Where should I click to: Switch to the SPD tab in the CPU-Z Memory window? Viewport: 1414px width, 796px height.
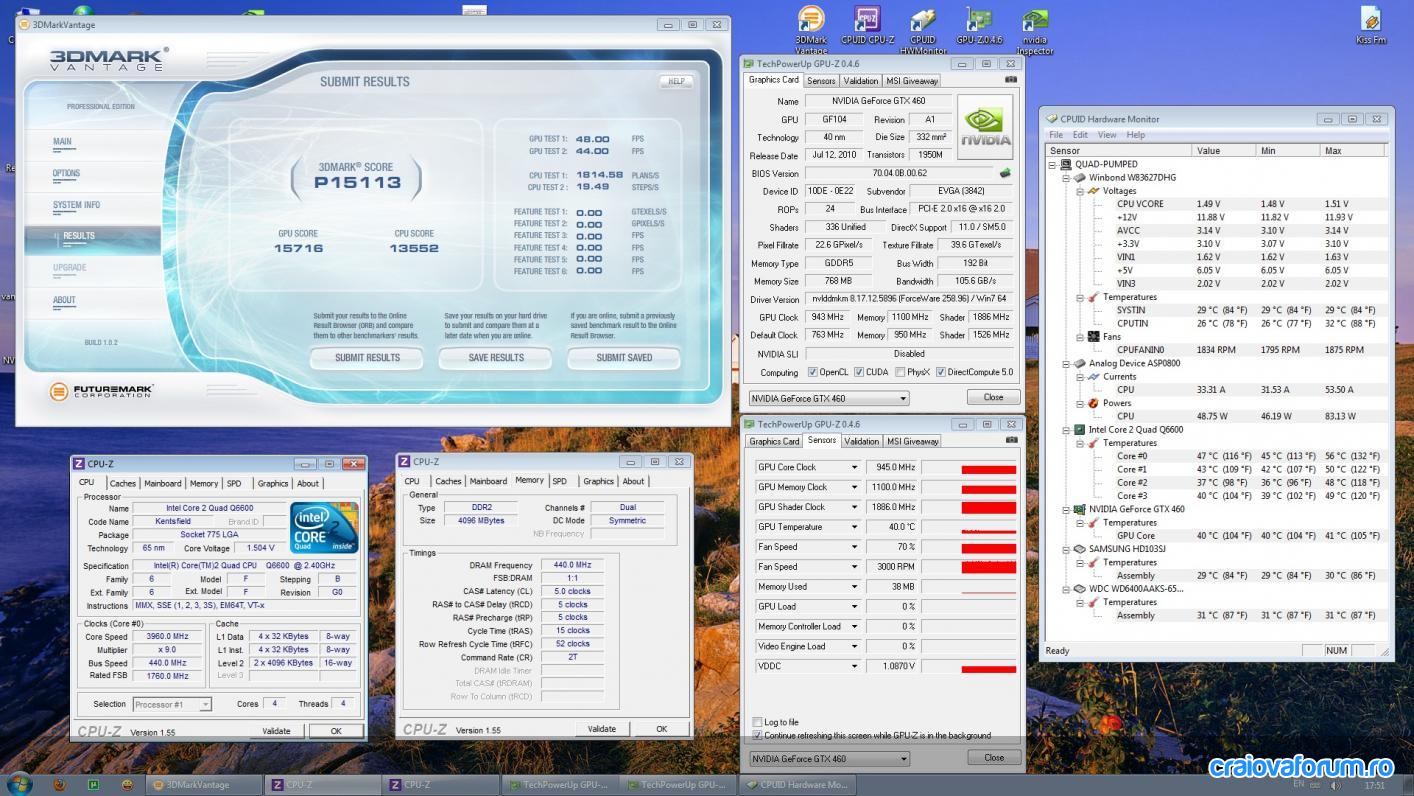pyautogui.click(x=559, y=481)
